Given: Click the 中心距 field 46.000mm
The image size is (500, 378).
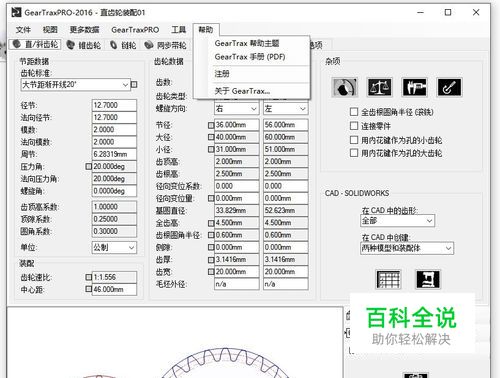Looking at the screenshot, I should [114, 289].
